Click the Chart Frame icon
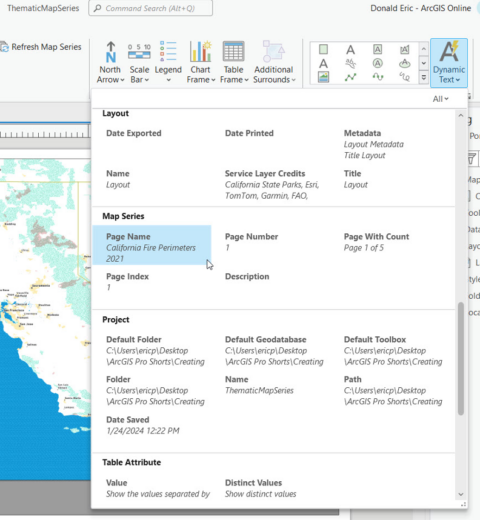The image size is (480, 520). click(201, 51)
